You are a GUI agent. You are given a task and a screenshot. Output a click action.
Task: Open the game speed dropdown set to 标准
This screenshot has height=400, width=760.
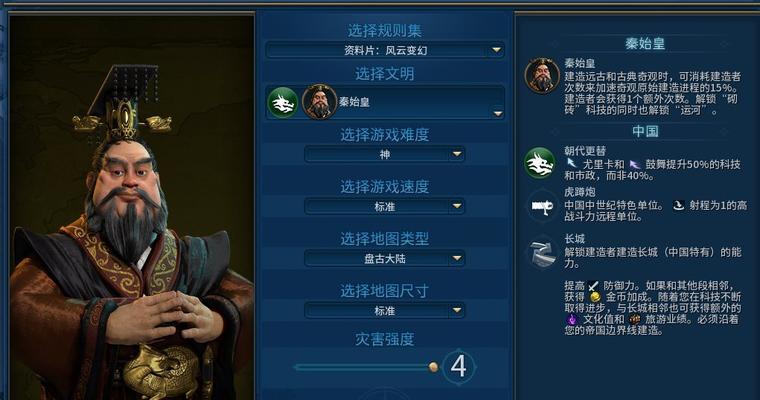[x=385, y=207]
